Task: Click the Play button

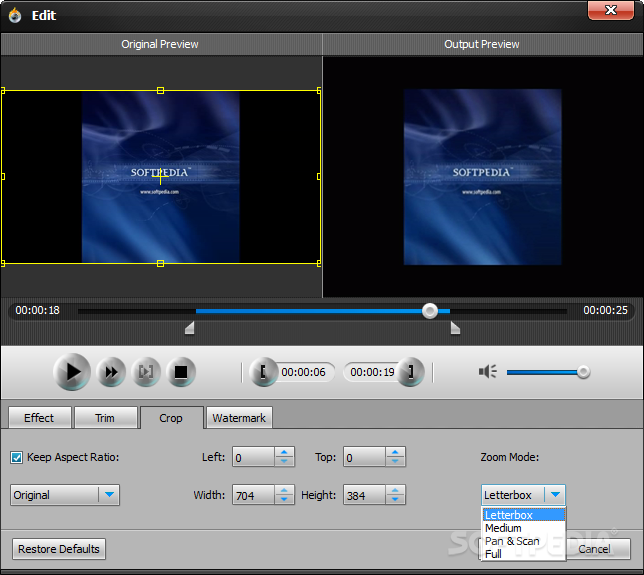Action: point(72,372)
